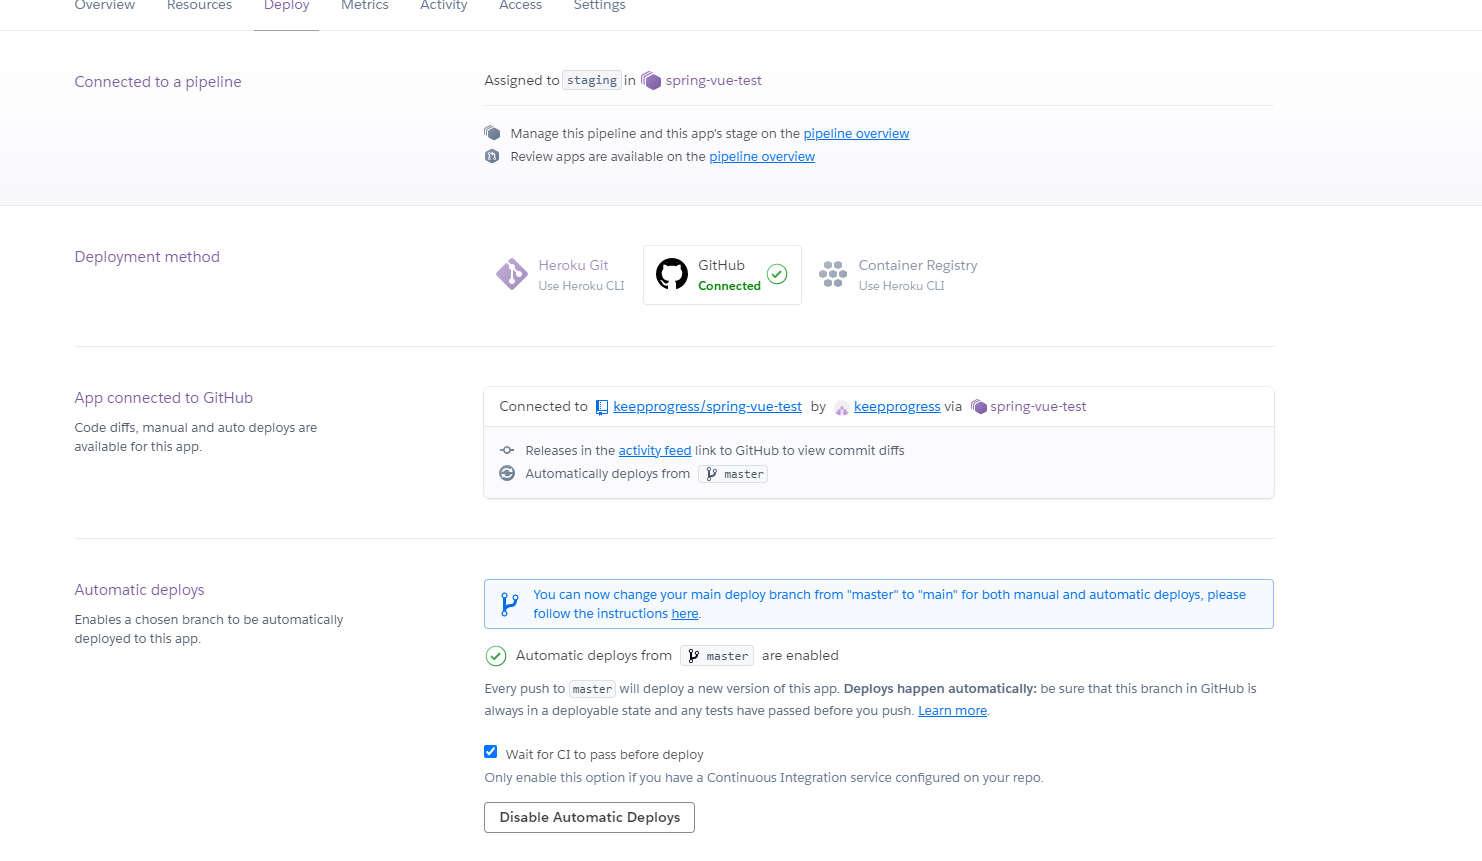Screen dimensions: 1482x861
Task: Open the keepprogress user profile link
Action: click(x=897, y=407)
